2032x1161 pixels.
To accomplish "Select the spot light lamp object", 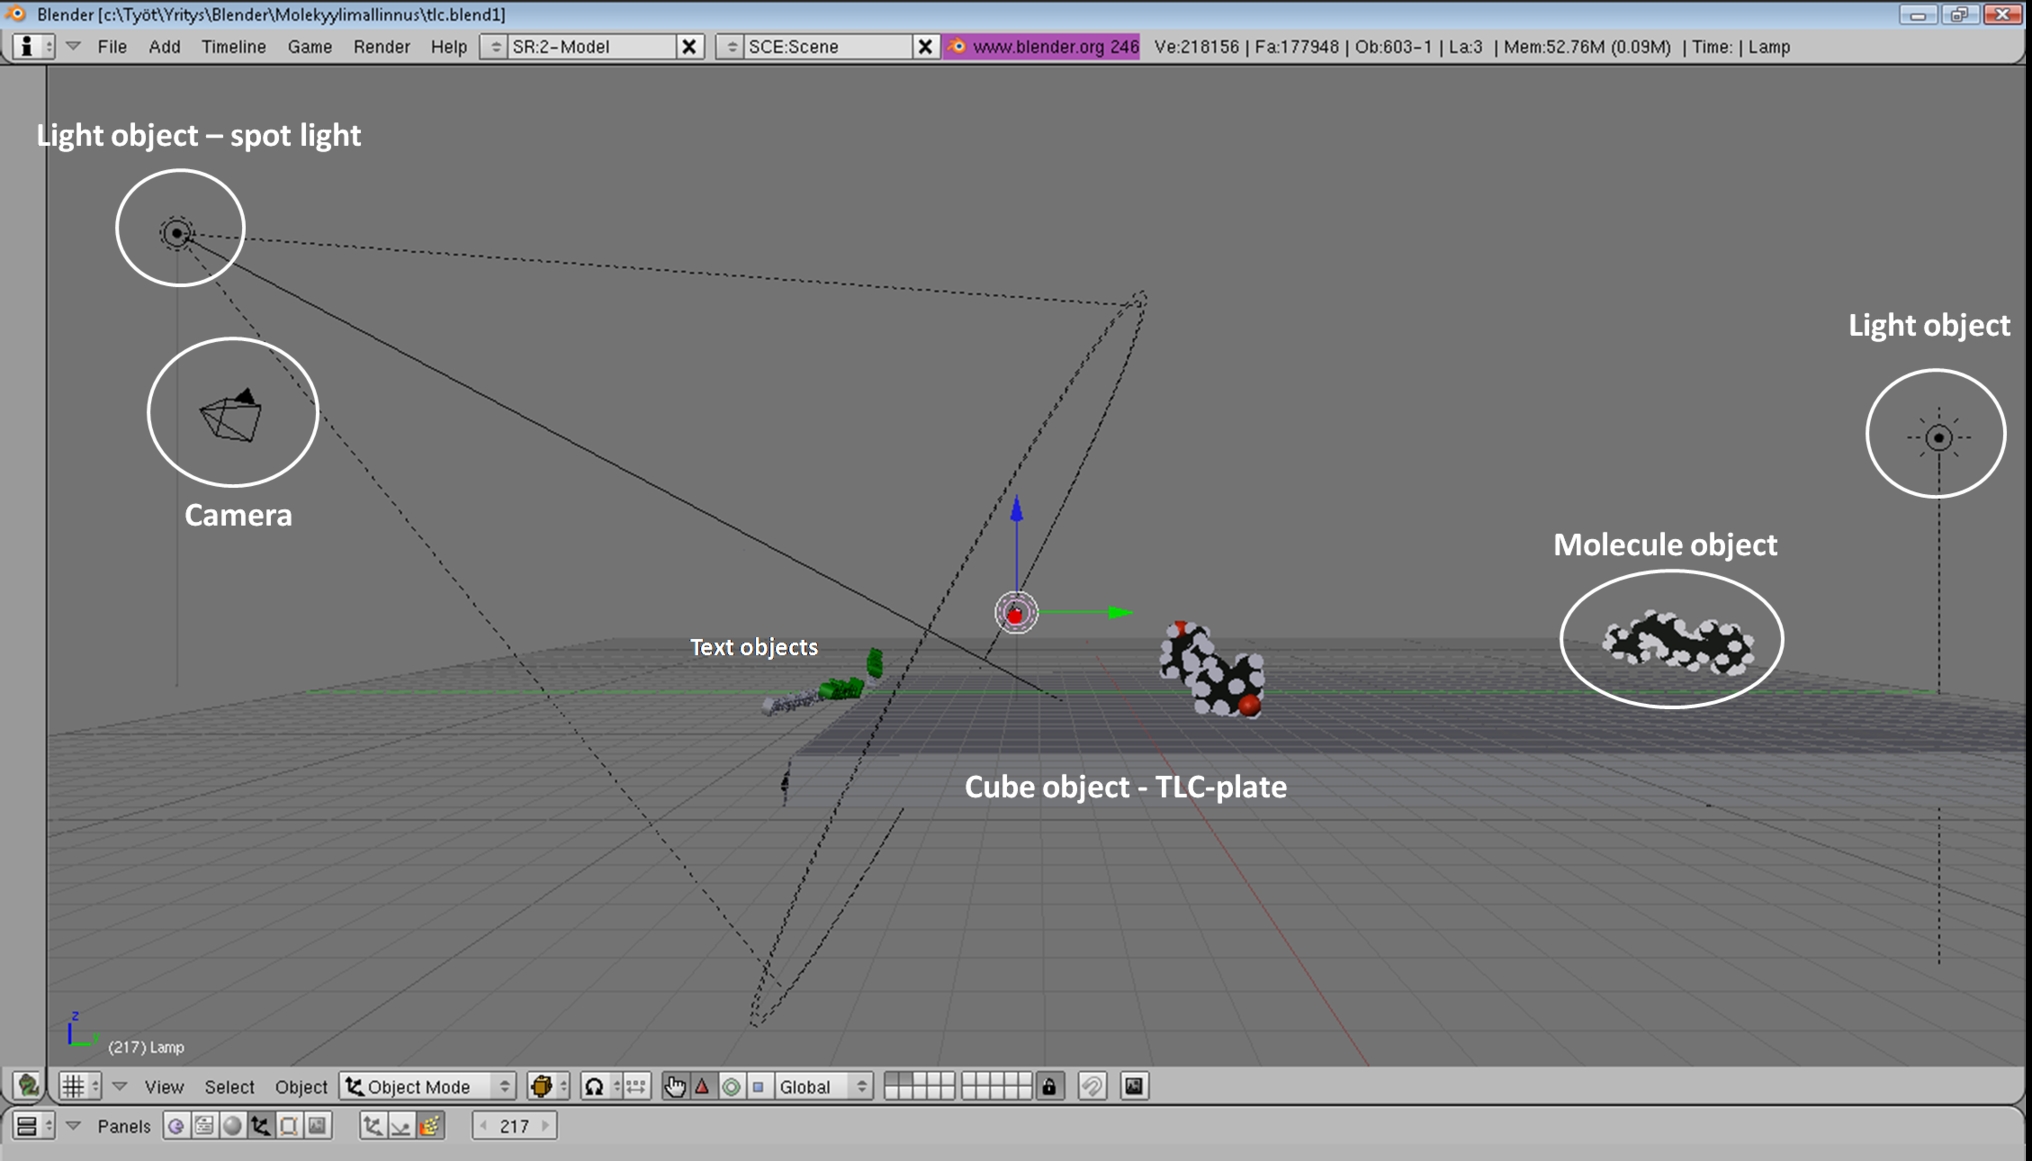I will coord(177,233).
